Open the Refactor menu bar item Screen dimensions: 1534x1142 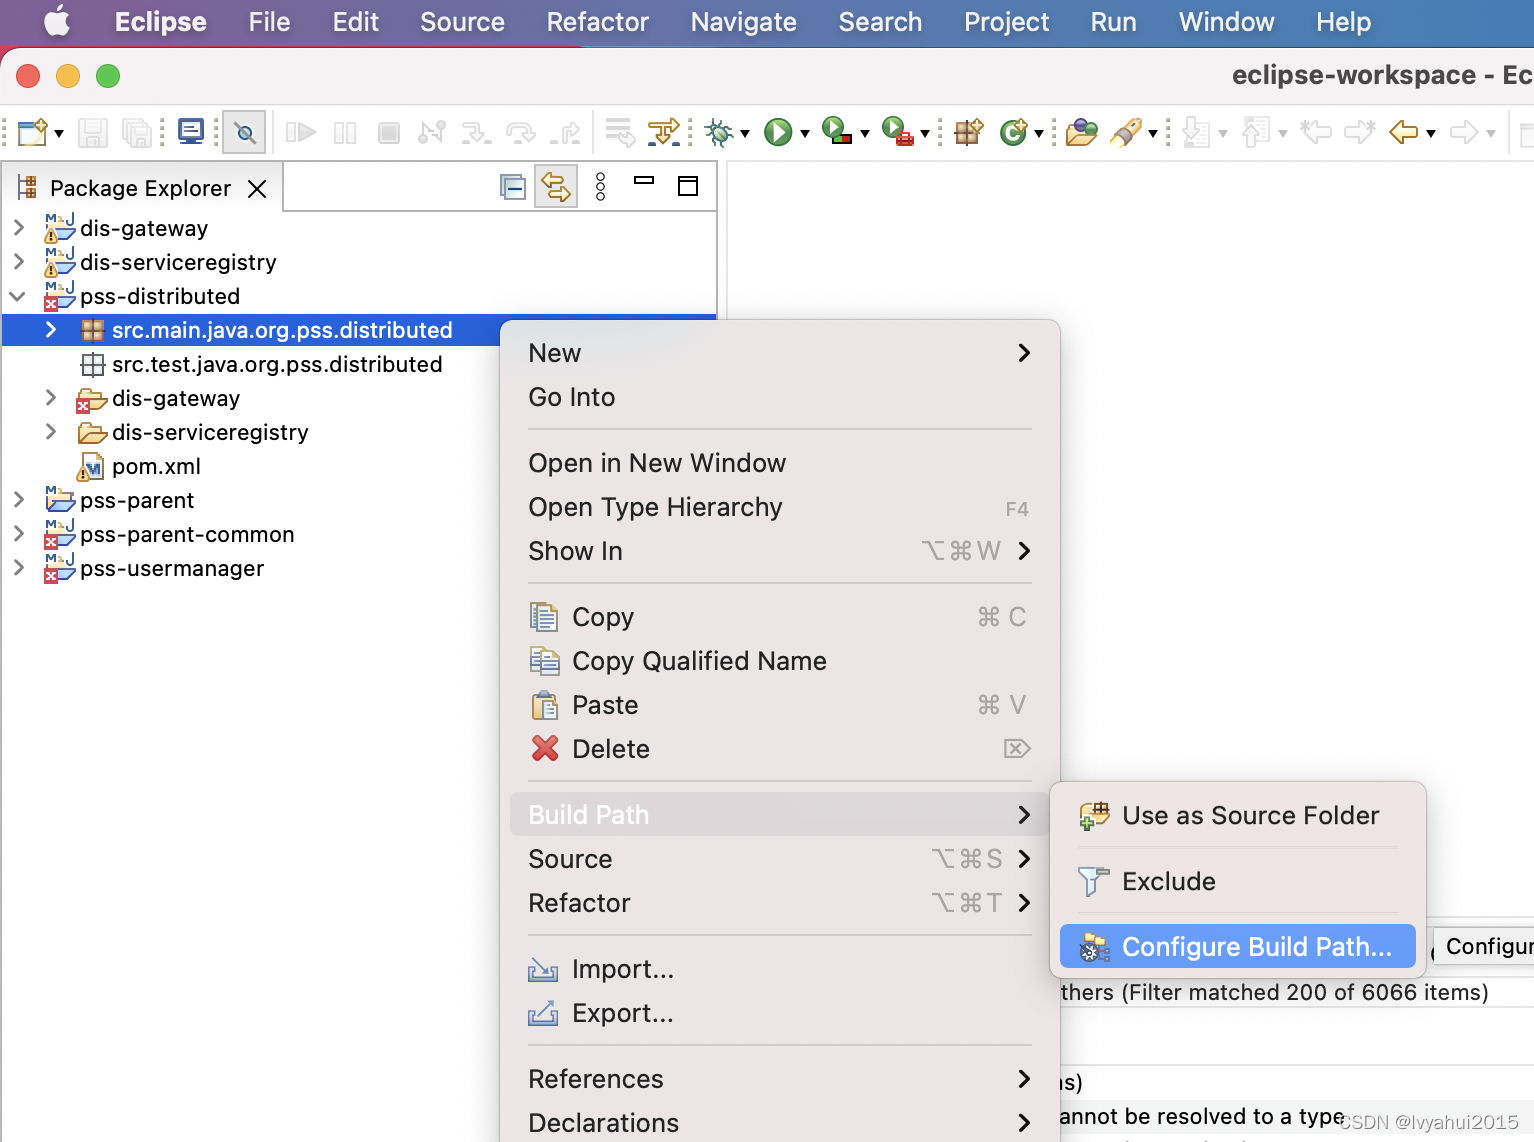[x=597, y=22]
